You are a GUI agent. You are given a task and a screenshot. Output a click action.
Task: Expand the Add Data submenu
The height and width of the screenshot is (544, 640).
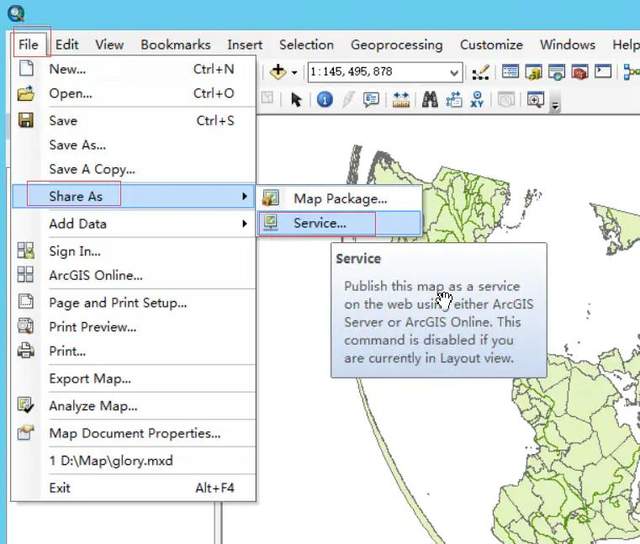133,224
